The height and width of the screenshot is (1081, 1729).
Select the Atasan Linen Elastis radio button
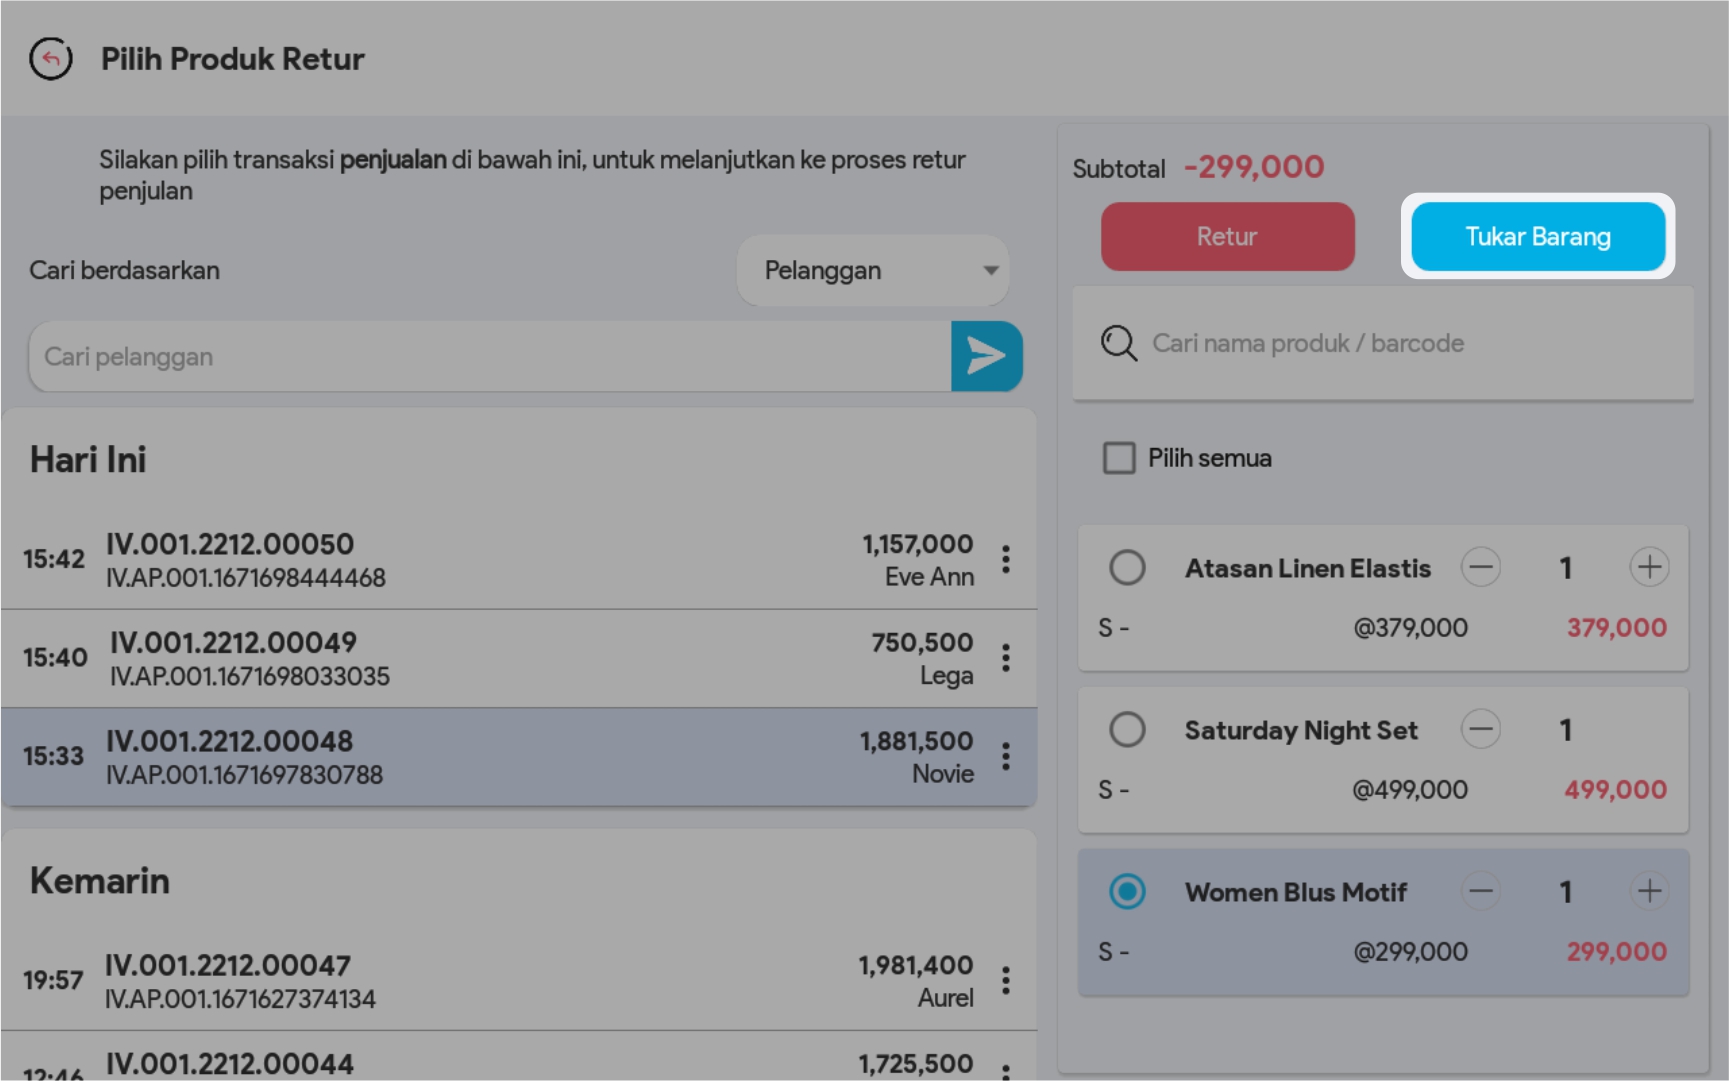tap(1127, 568)
